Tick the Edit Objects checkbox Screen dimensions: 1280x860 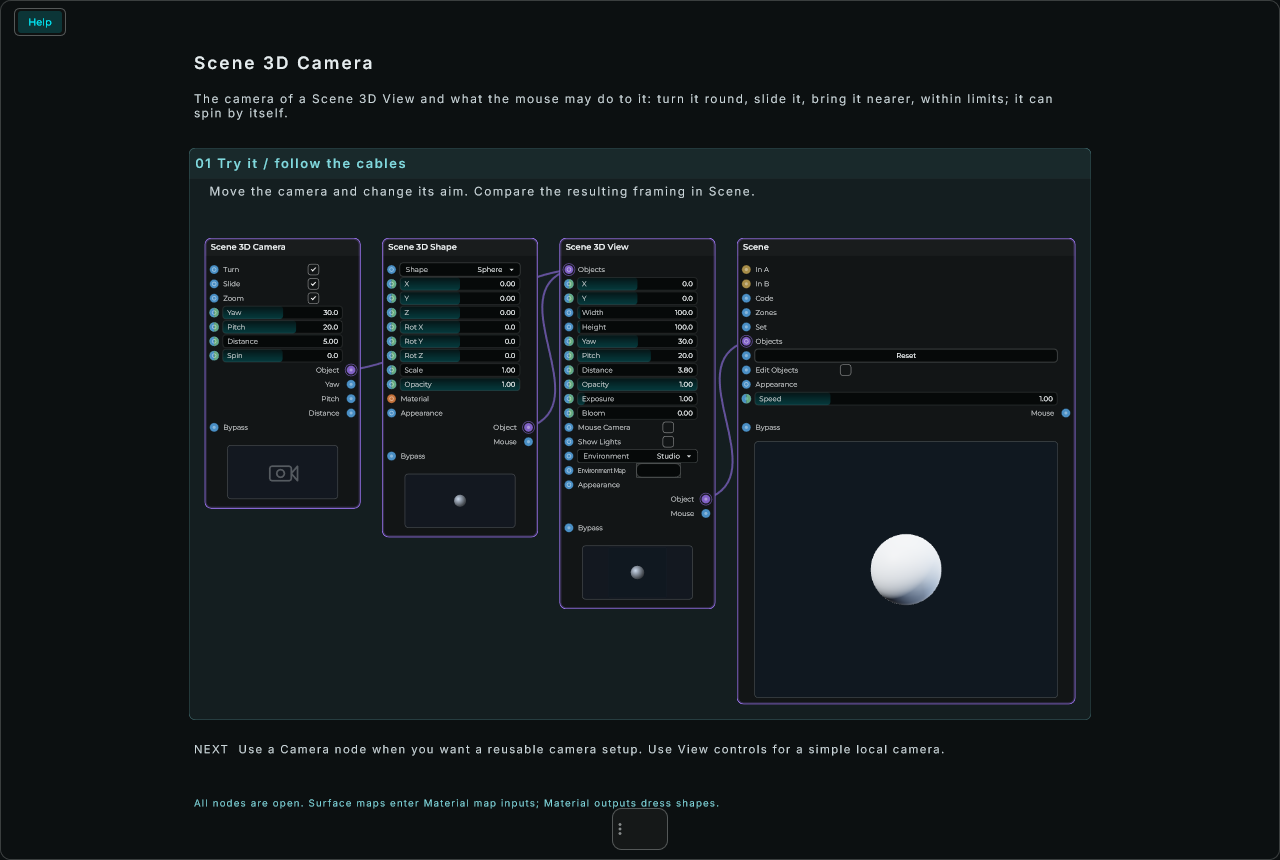(845, 370)
